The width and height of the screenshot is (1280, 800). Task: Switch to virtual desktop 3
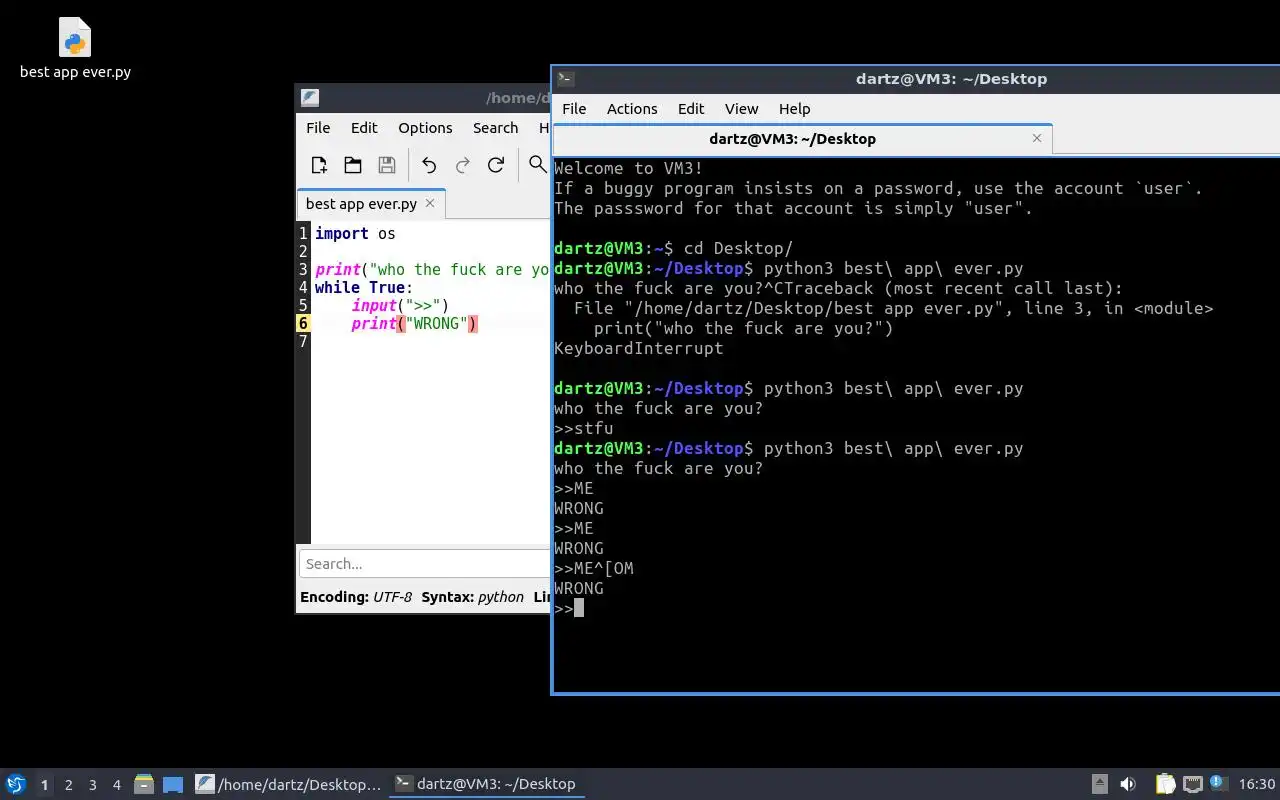[92, 785]
